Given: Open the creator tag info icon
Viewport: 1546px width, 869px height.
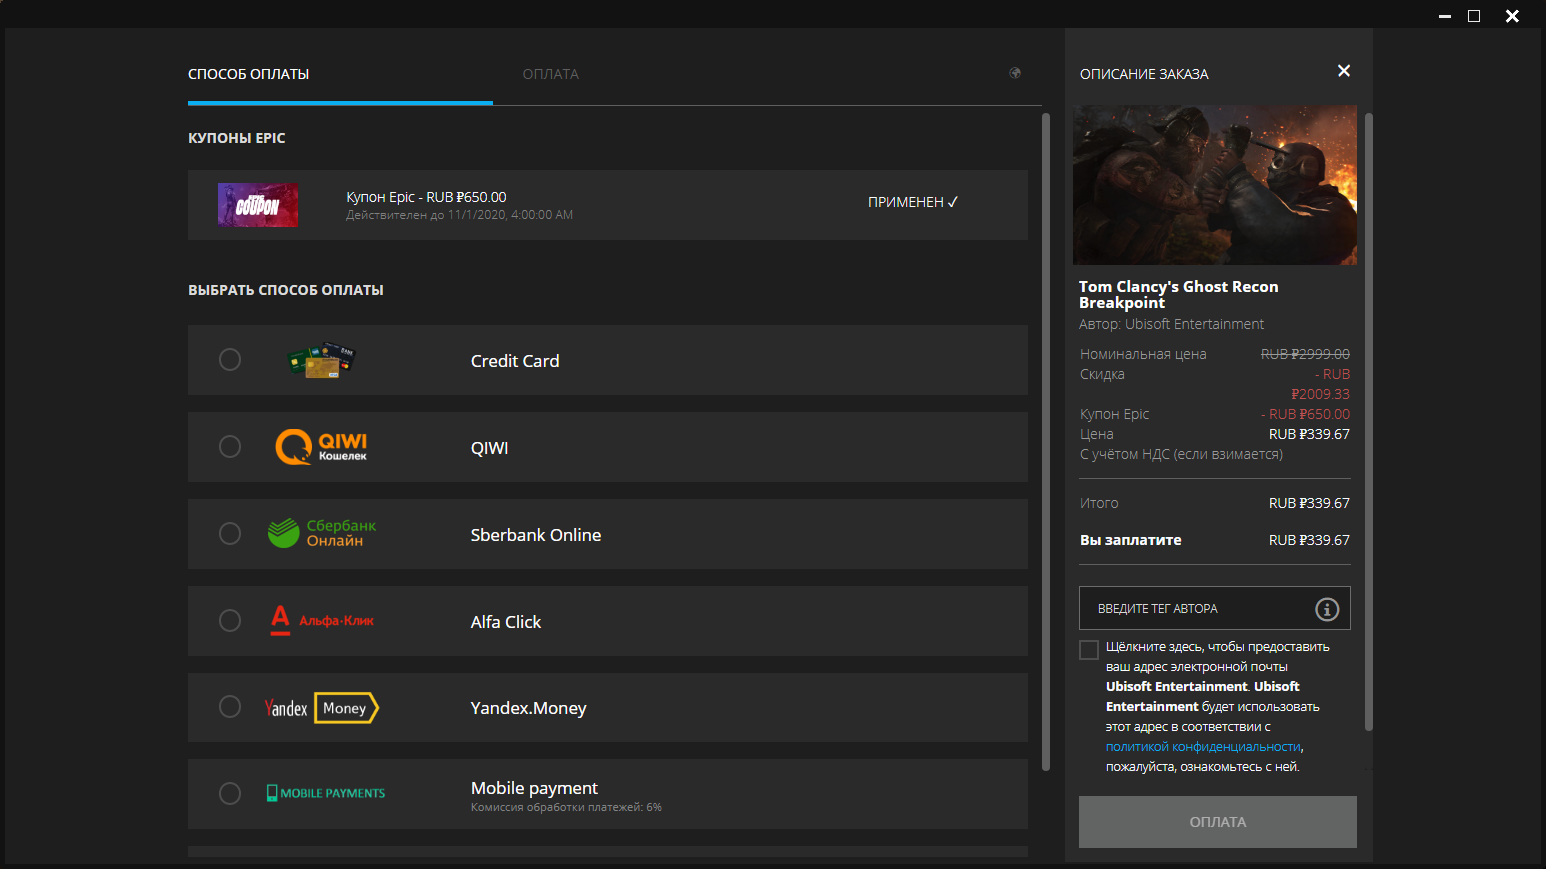Looking at the screenshot, I should [x=1327, y=609].
